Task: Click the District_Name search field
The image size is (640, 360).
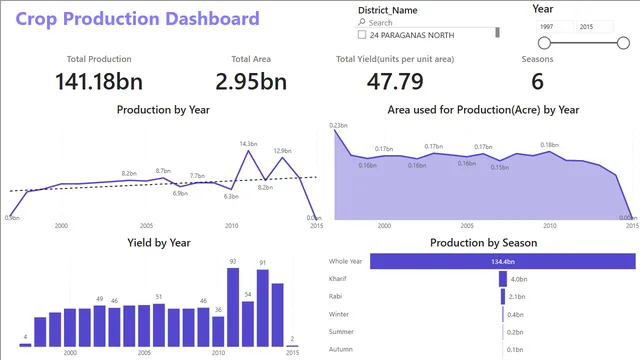Action: click(427, 23)
